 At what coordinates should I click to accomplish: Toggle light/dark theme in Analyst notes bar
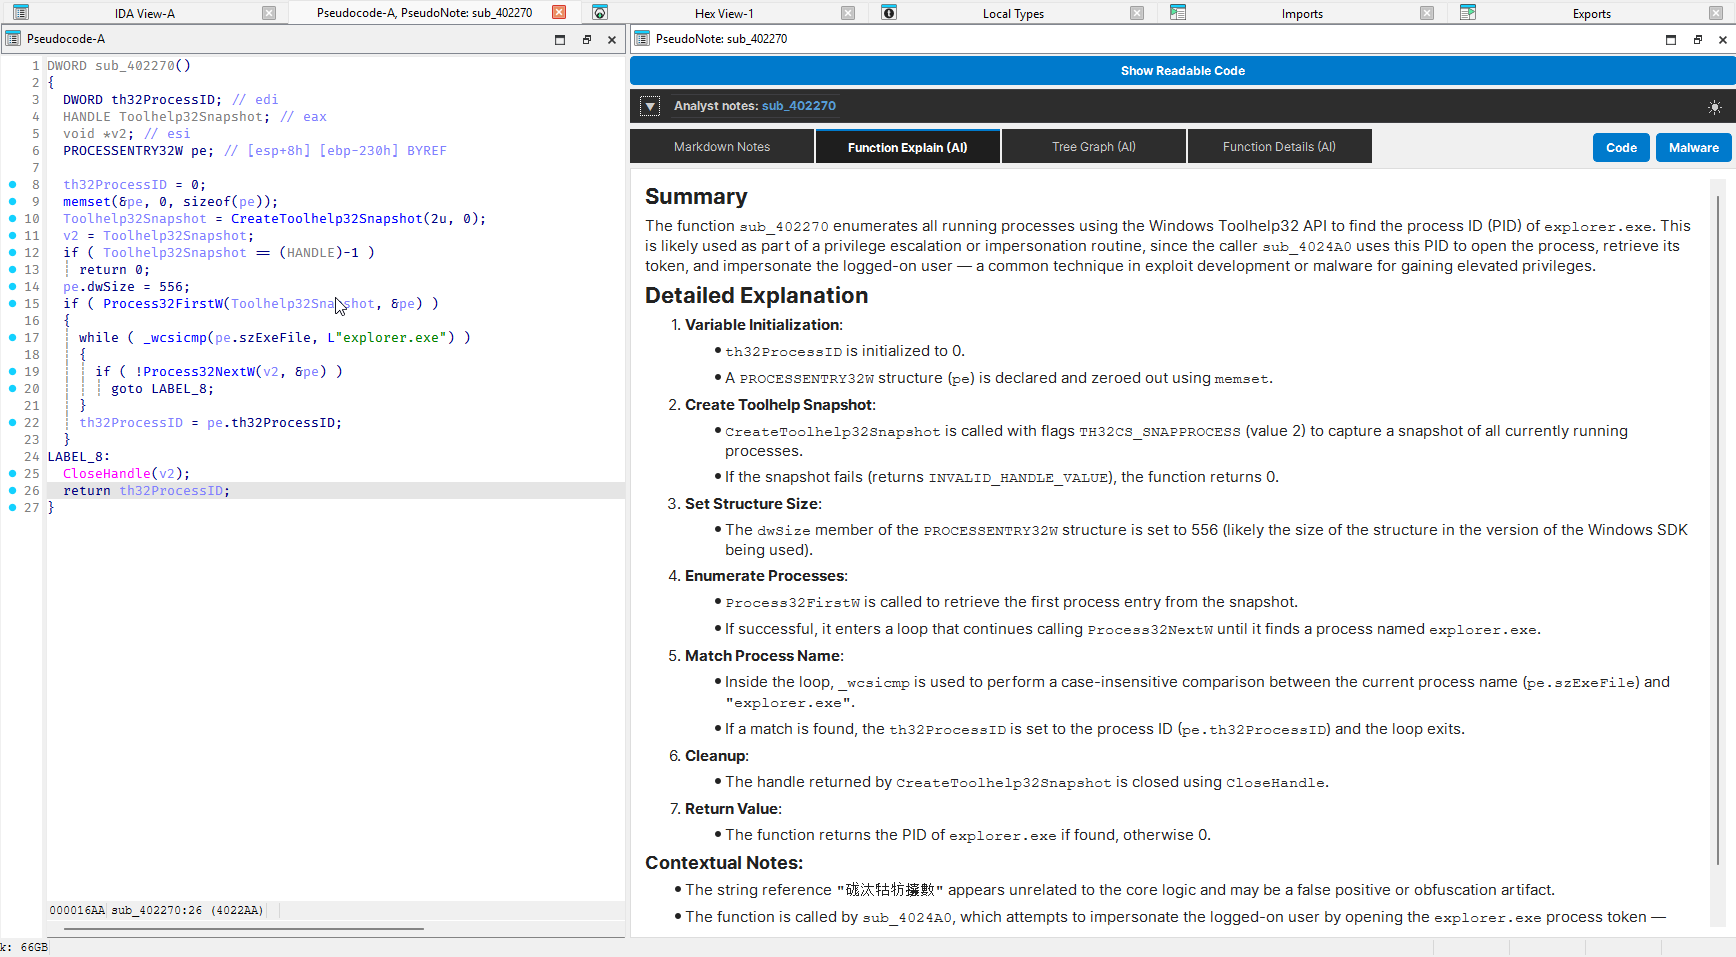pyautogui.click(x=1715, y=107)
